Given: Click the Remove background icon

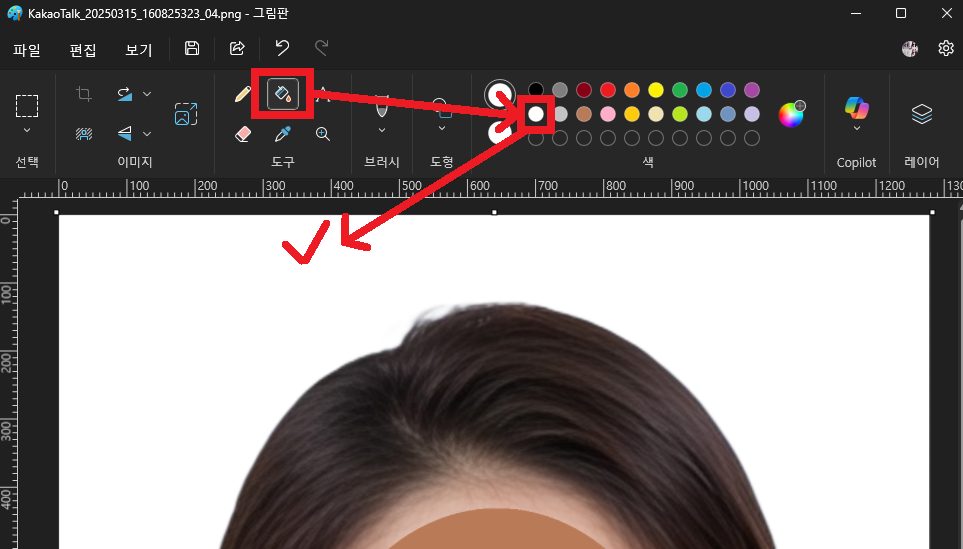Looking at the screenshot, I should 84,133.
